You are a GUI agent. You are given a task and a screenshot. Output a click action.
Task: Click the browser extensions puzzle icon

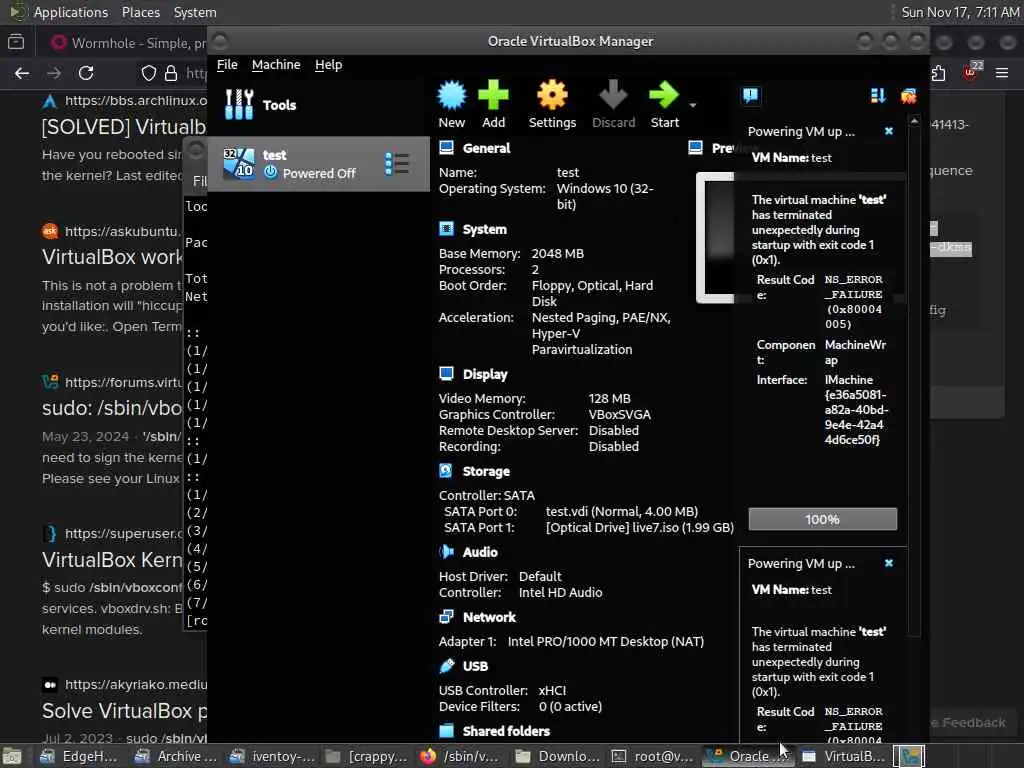pyautogui.click(x=938, y=73)
